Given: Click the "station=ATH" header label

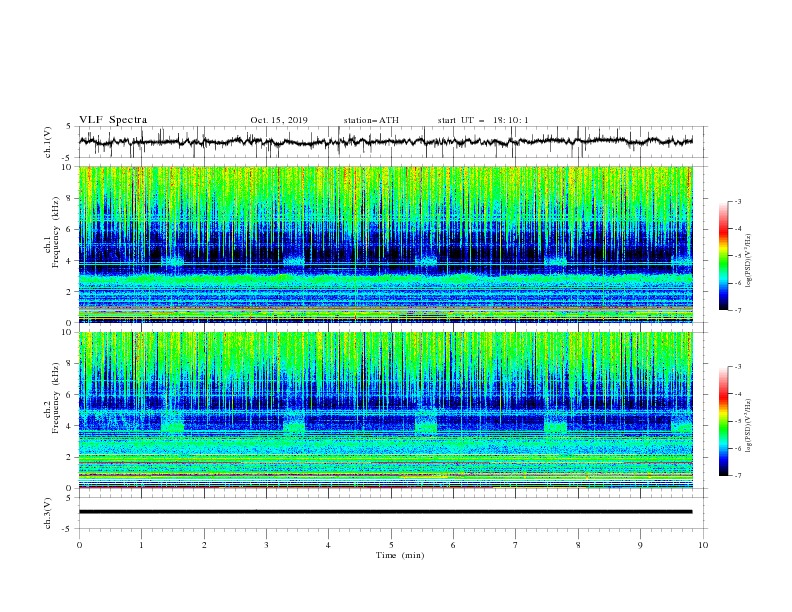Looking at the screenshot, I should tap(371, 120).
